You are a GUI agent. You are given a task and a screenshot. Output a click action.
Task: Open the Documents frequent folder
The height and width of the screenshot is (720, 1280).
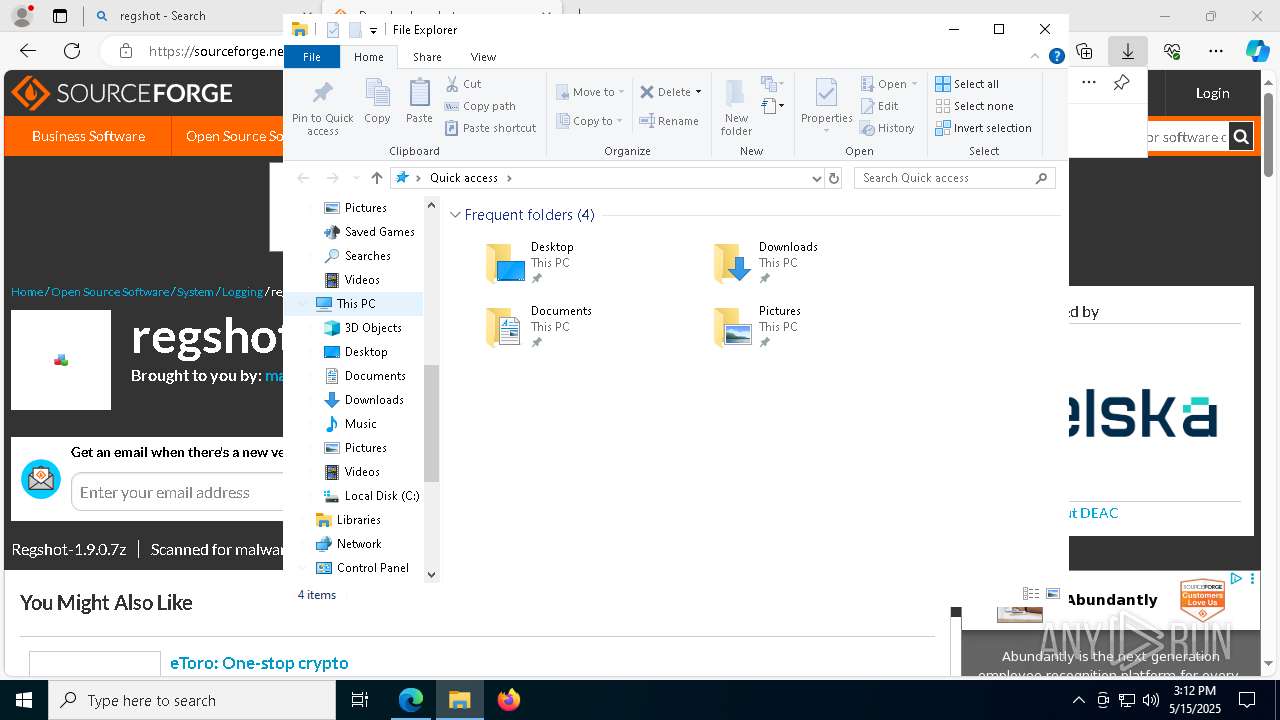[539, 327]
